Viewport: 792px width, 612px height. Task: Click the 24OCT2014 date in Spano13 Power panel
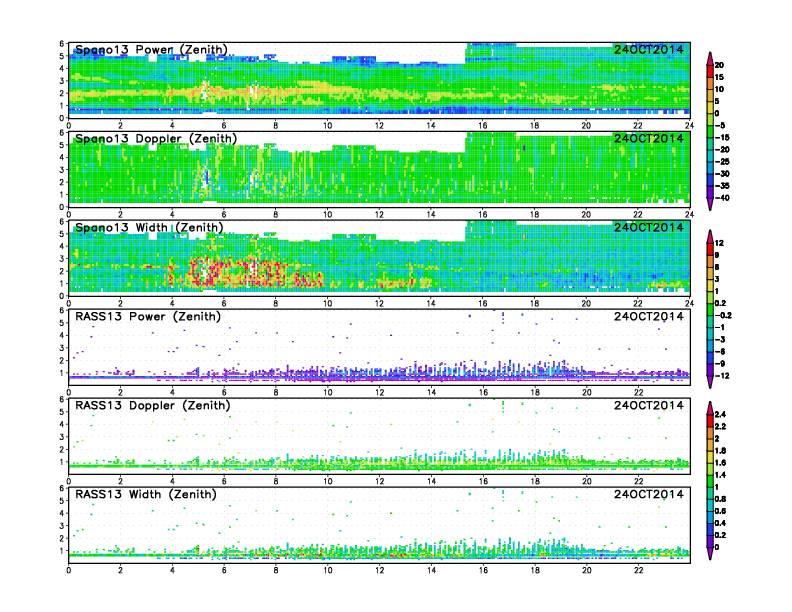point(648,49)
